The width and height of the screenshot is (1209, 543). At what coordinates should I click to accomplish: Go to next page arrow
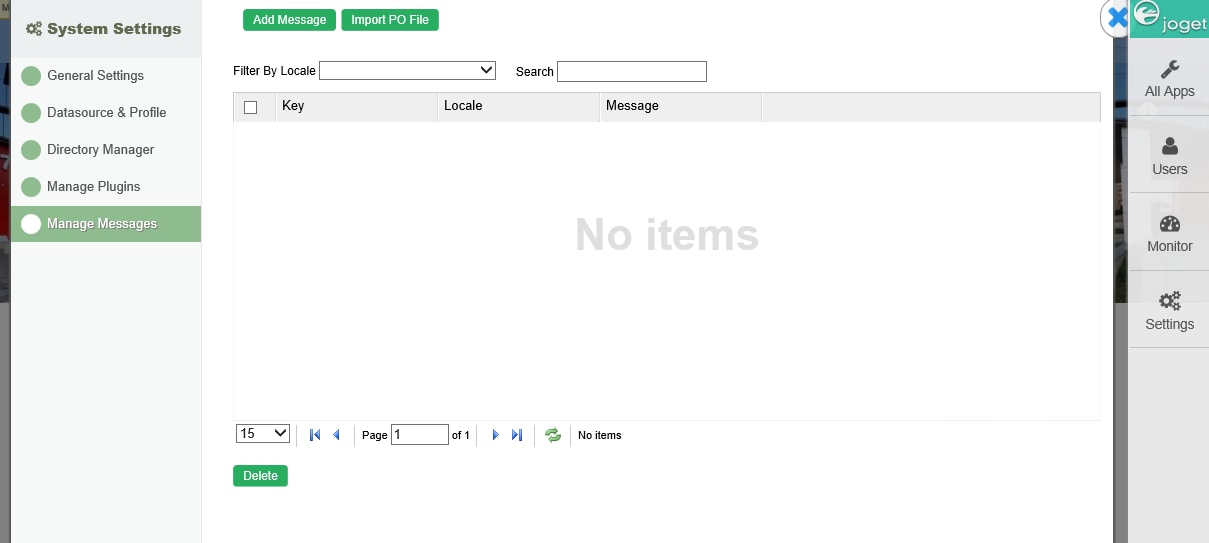pyautogui.click(x=495, y=435)
